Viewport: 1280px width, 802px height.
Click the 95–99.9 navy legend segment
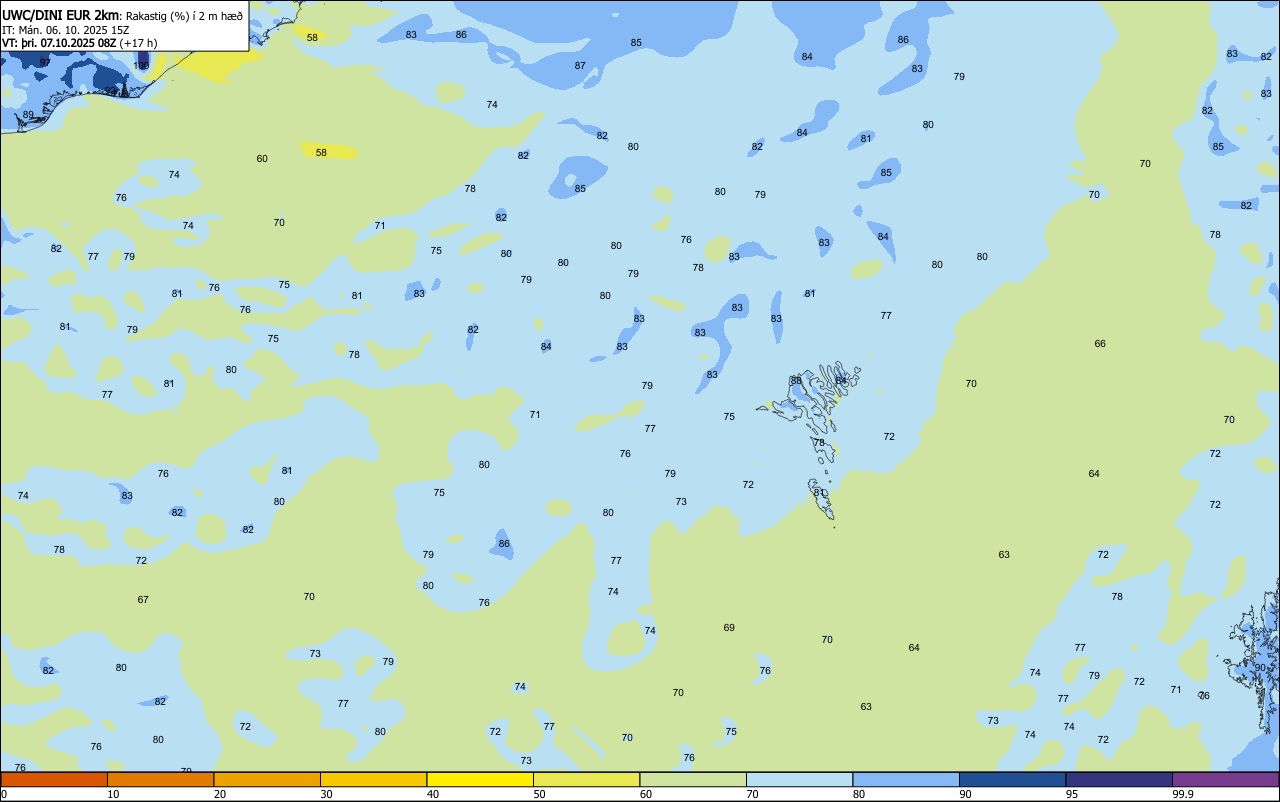pyautogui.click(x=1119, y=779)
